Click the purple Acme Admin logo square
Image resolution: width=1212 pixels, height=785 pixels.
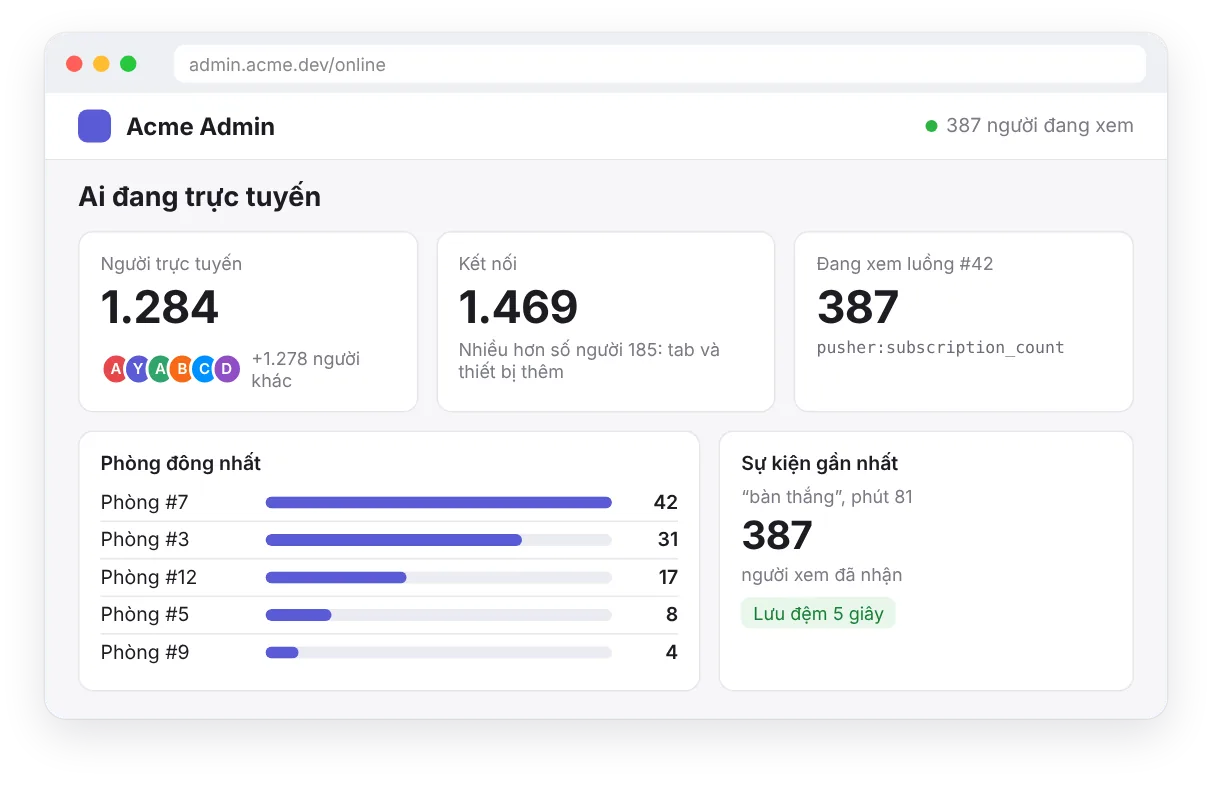point(94,126)
